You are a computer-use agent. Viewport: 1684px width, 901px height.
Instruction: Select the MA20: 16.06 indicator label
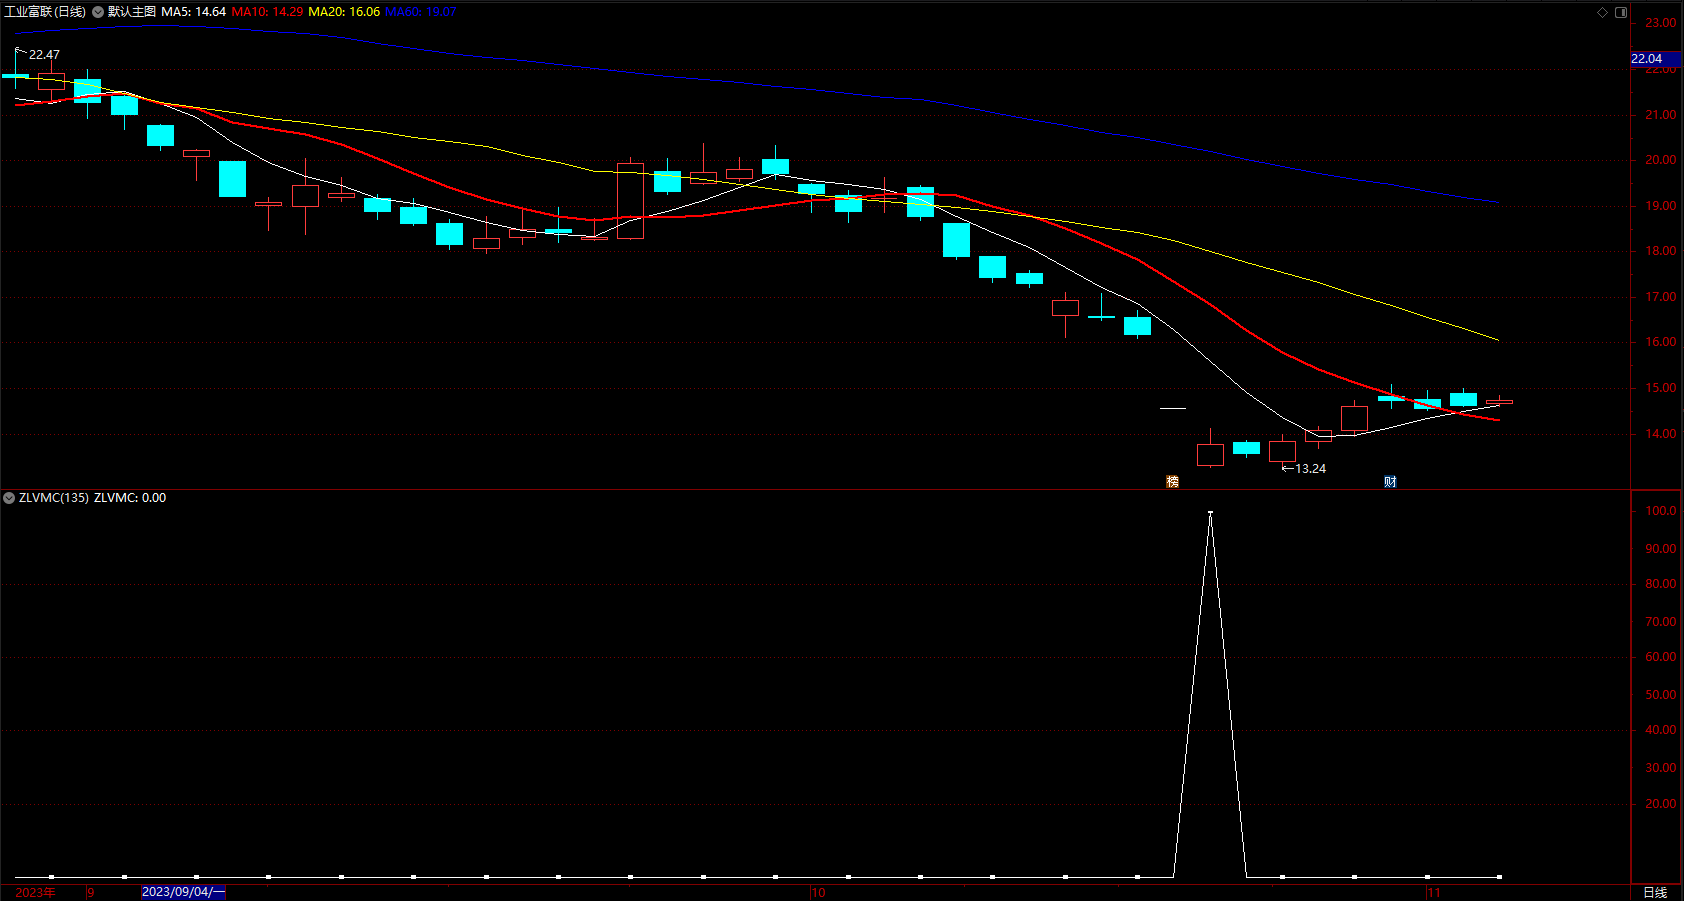pos(344,12)
